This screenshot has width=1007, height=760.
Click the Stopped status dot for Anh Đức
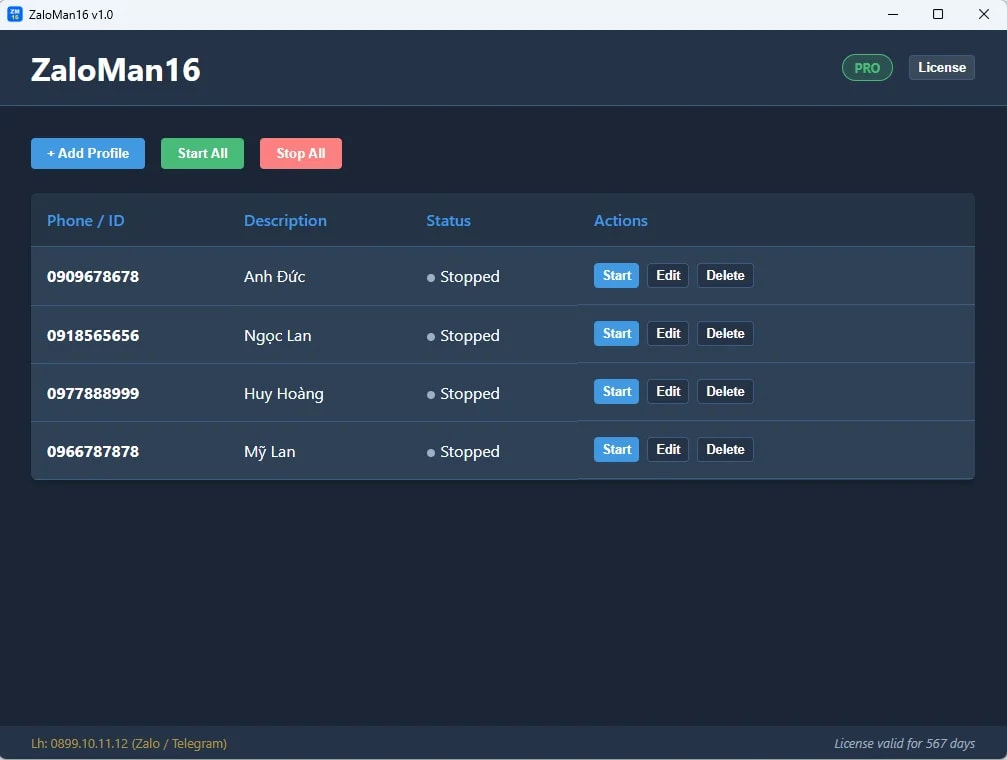pyautogui.click(x=432, y=277)
